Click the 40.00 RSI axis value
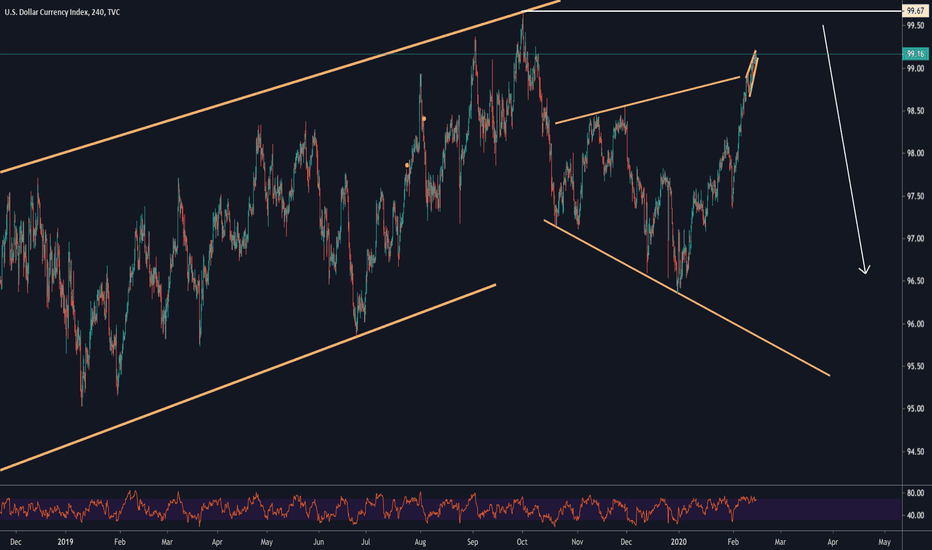Image resolution: width=932 pixels, height=550 pixels. tap(915, 516)
